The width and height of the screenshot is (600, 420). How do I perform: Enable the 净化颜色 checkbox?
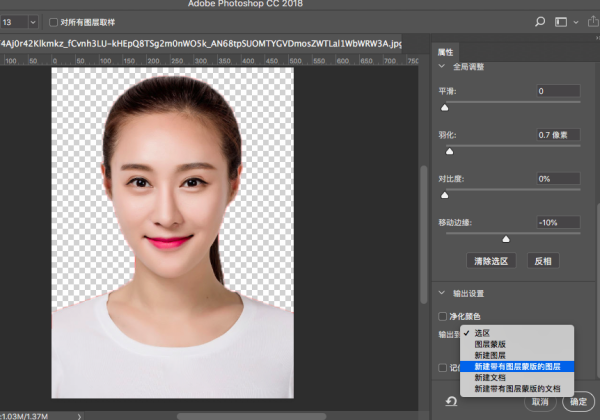point(442,316)
